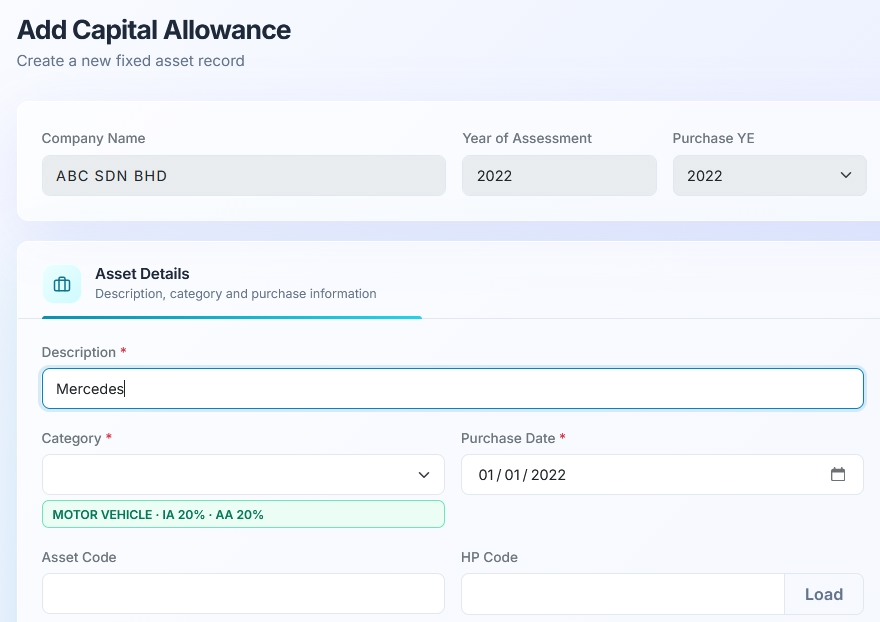Viewport: 880px width, 622px height.
Task: Open the calendar picker in Purchase Date
Action: click(x=837, y=474)
